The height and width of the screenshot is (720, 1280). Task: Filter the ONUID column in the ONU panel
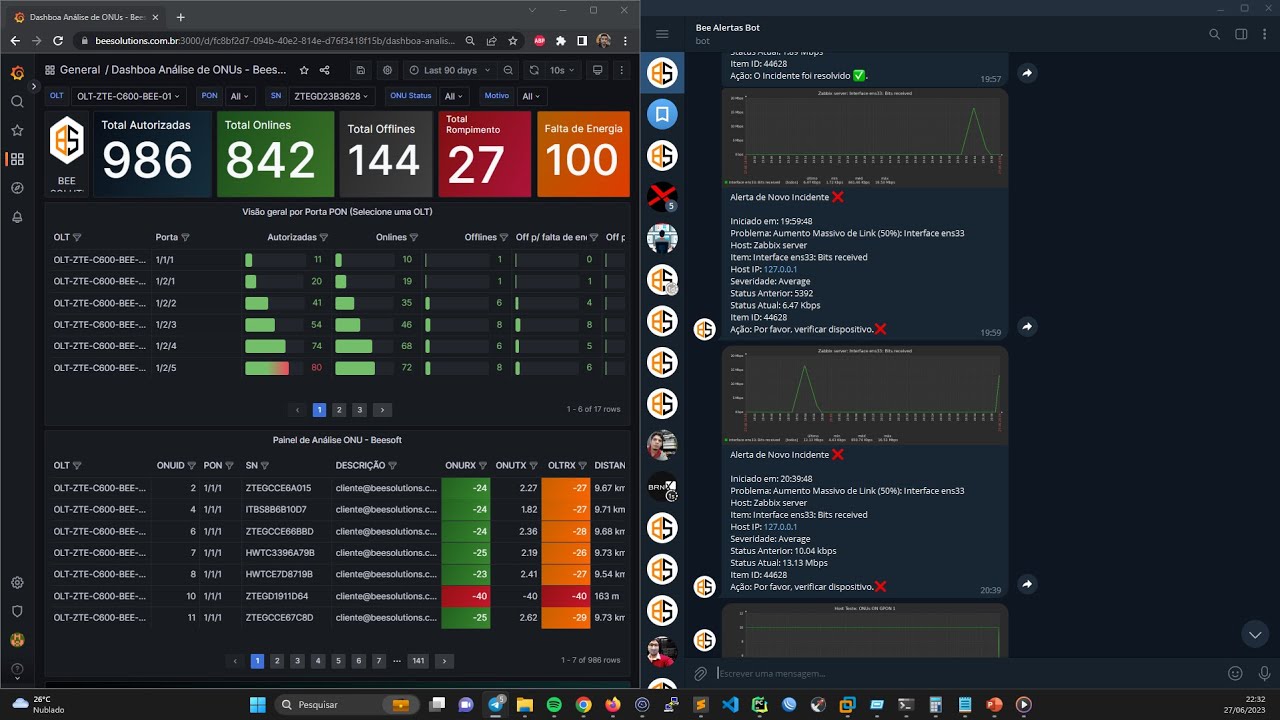coord(193,466)
